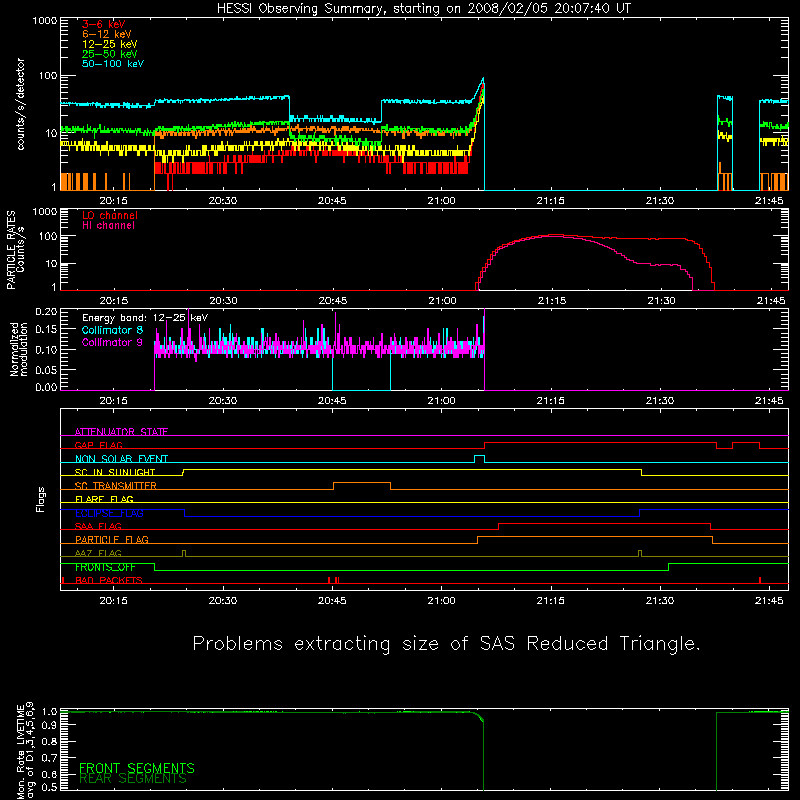Click the NON_SOLAR_EVENT raised bump near 21:05
The height and width of the screenshot is (800, 800).
[x=479, y=456]
